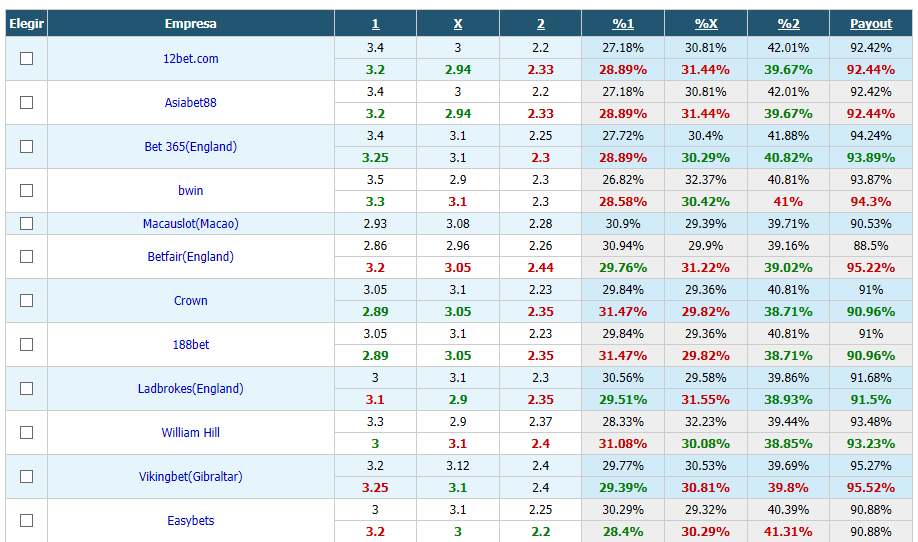Sort by the %2 column header
Image resolution: width=918 pixels, height=542 pixels.
789,24
